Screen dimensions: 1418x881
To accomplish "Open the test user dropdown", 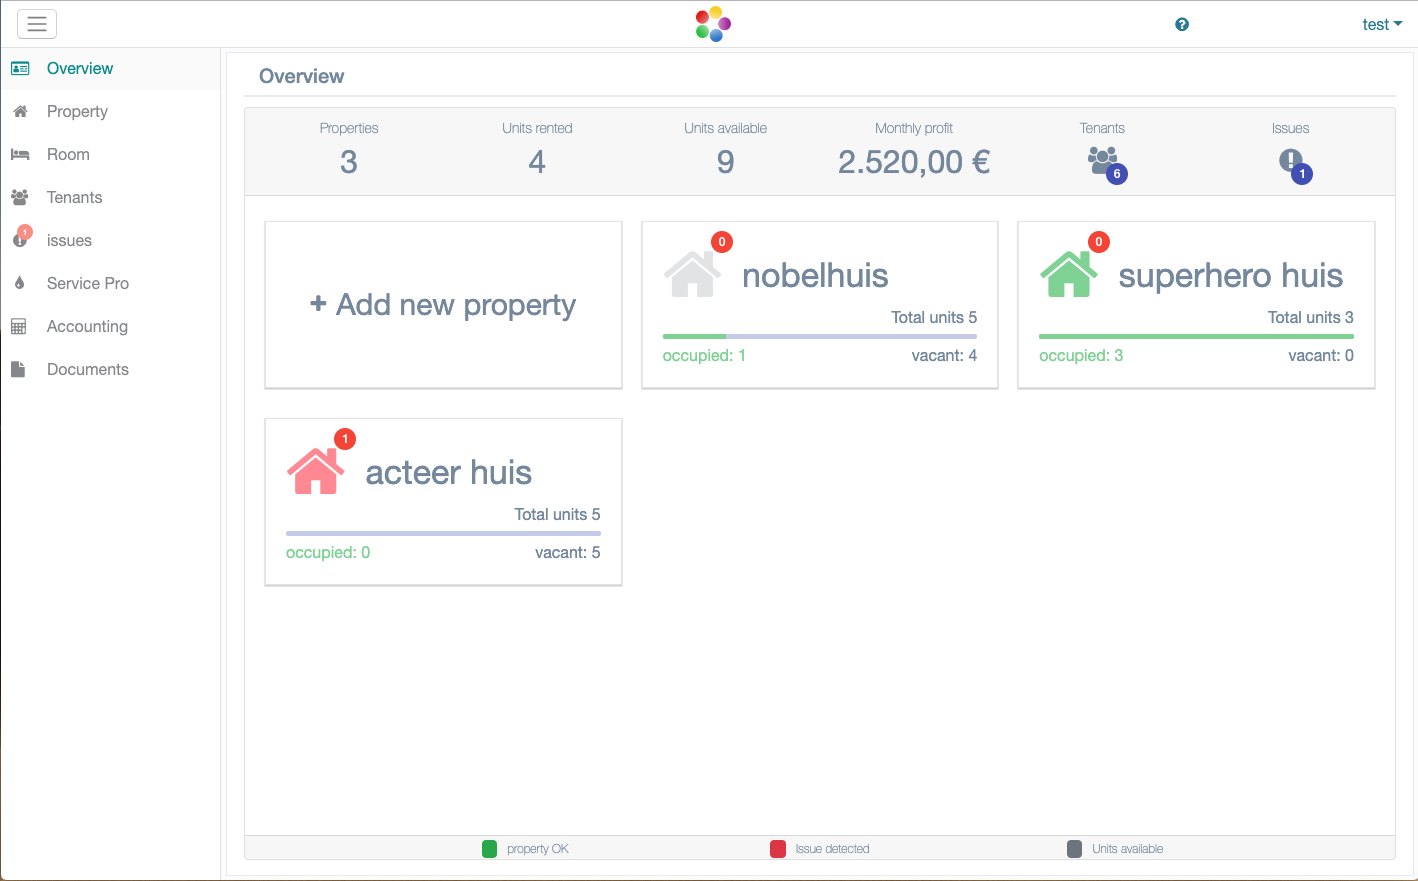I will 1381,25.
